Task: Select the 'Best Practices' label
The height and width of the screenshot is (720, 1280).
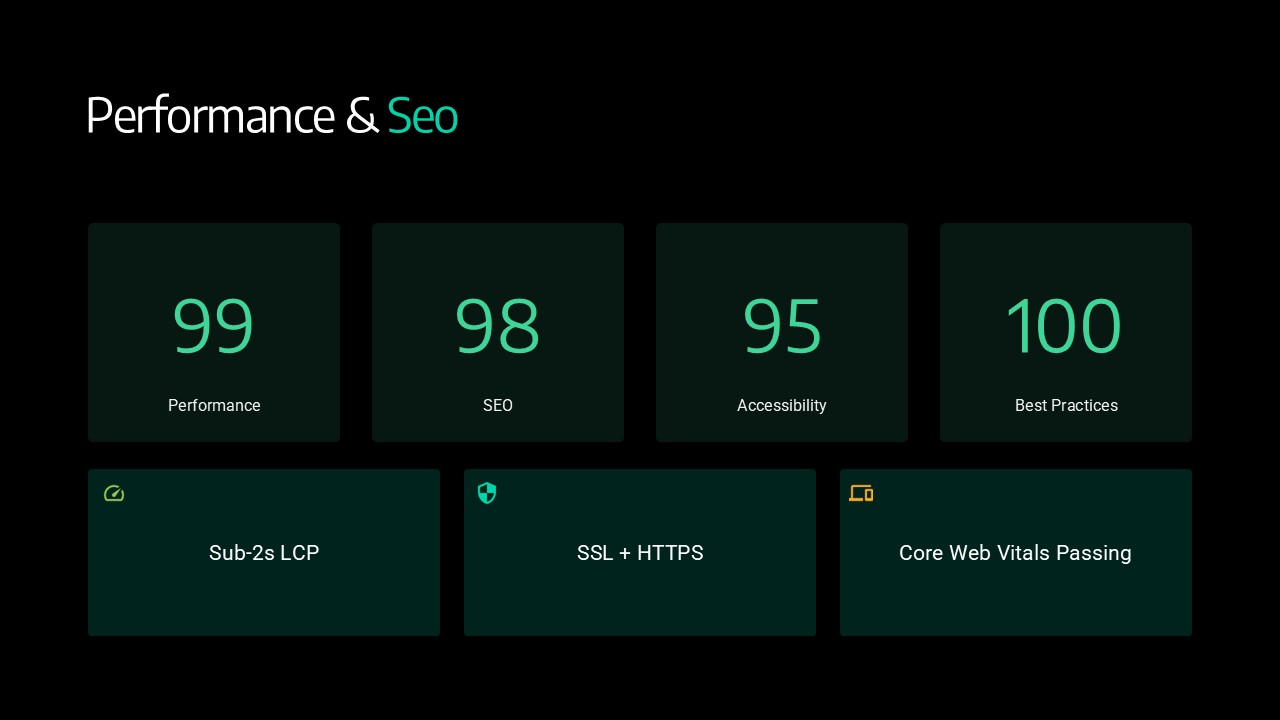Action: pyautogui.click(x=1066, y=405)
